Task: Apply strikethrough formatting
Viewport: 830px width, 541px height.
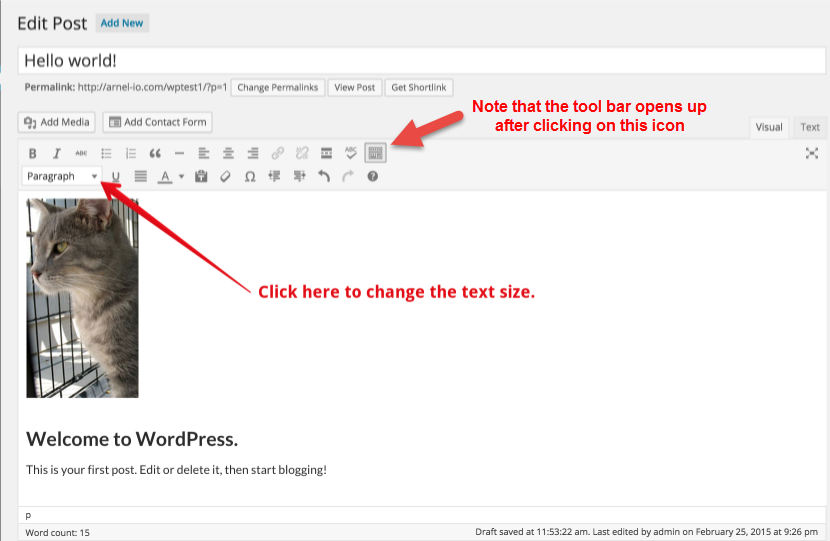Action: tap(81, 154)
